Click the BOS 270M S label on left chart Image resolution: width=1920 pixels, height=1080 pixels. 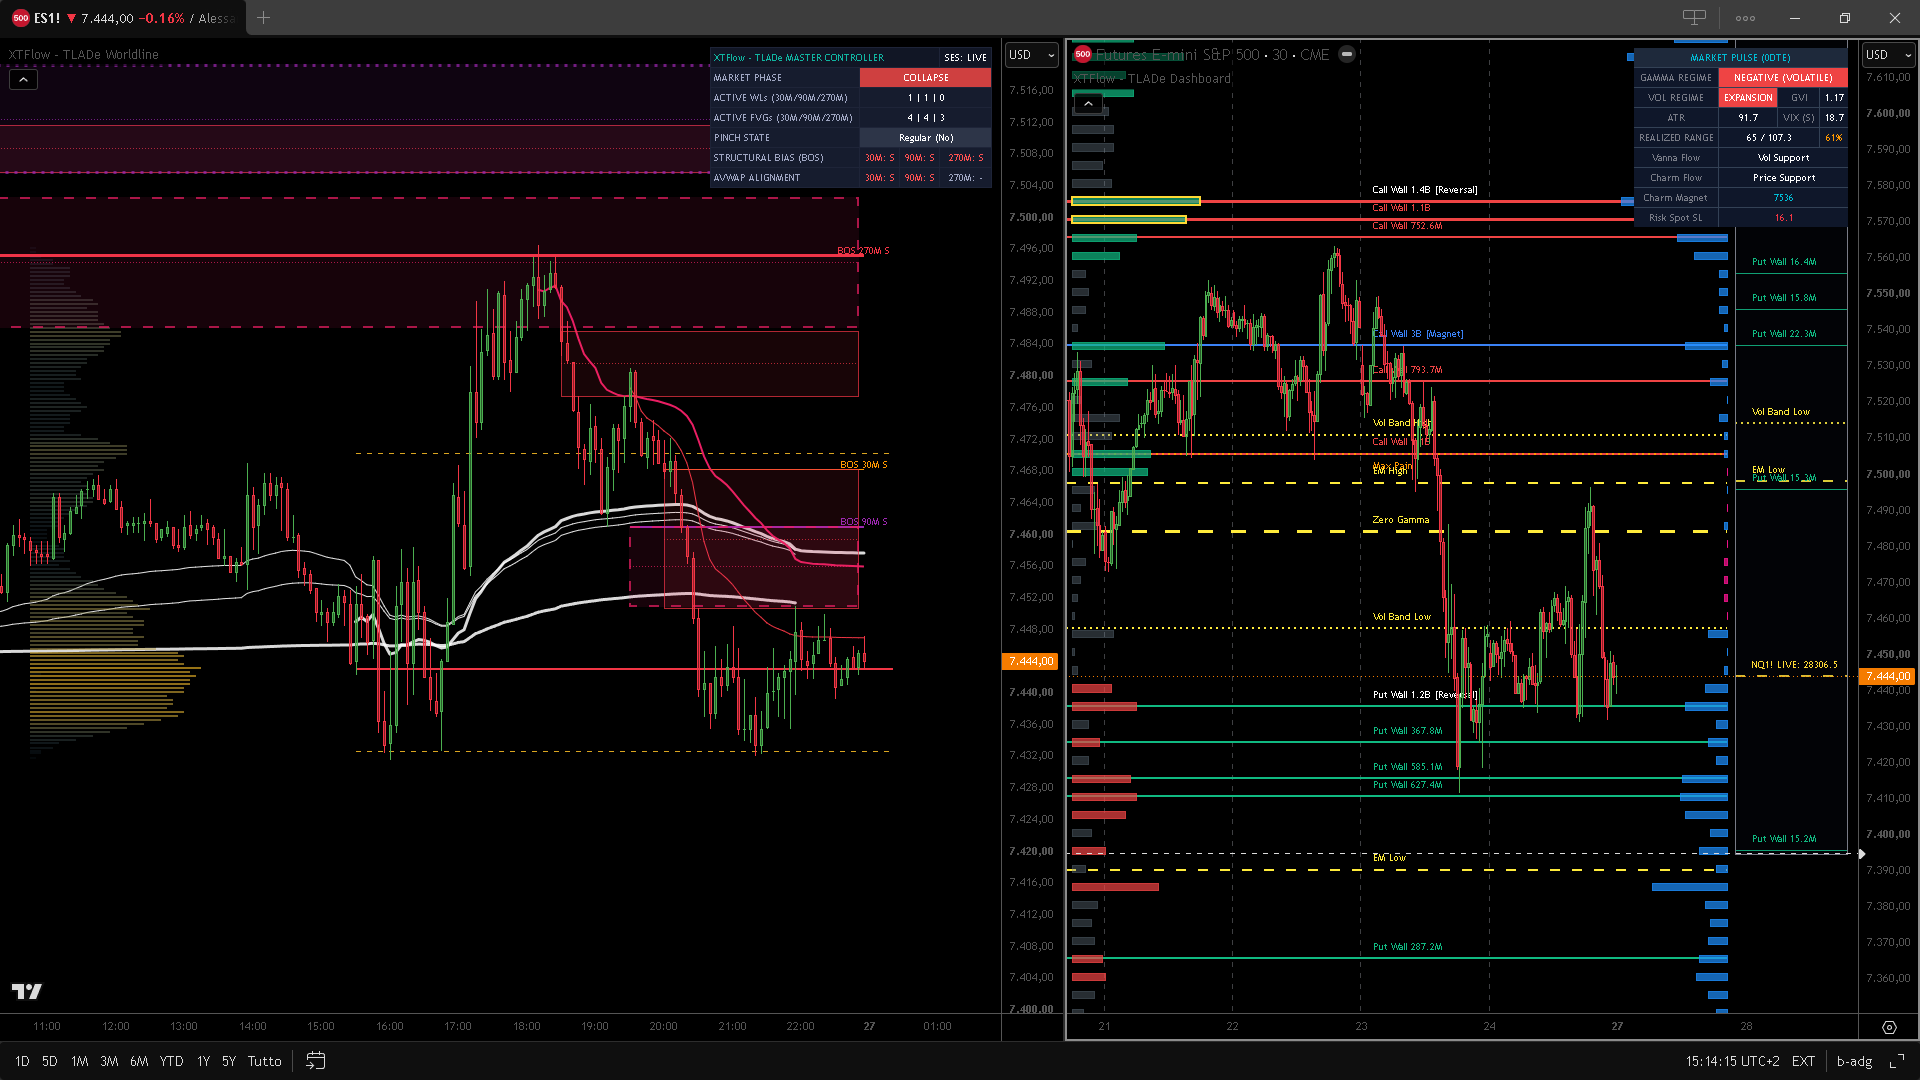863,251
